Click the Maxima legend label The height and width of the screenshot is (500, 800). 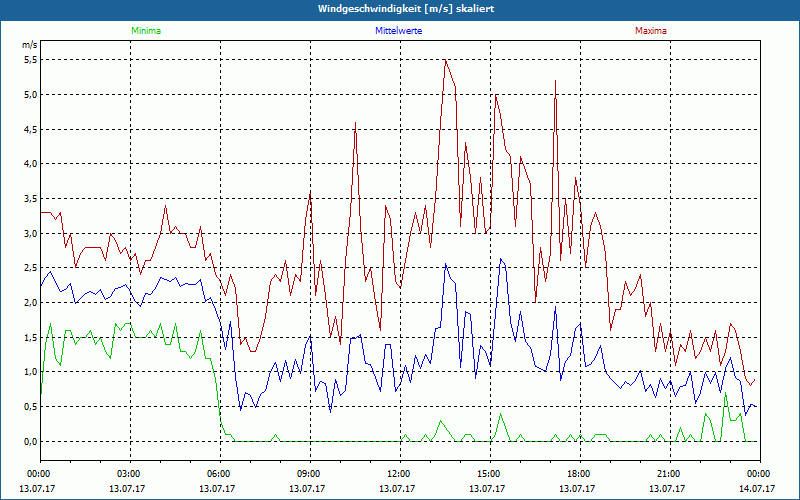click(651, 31)
